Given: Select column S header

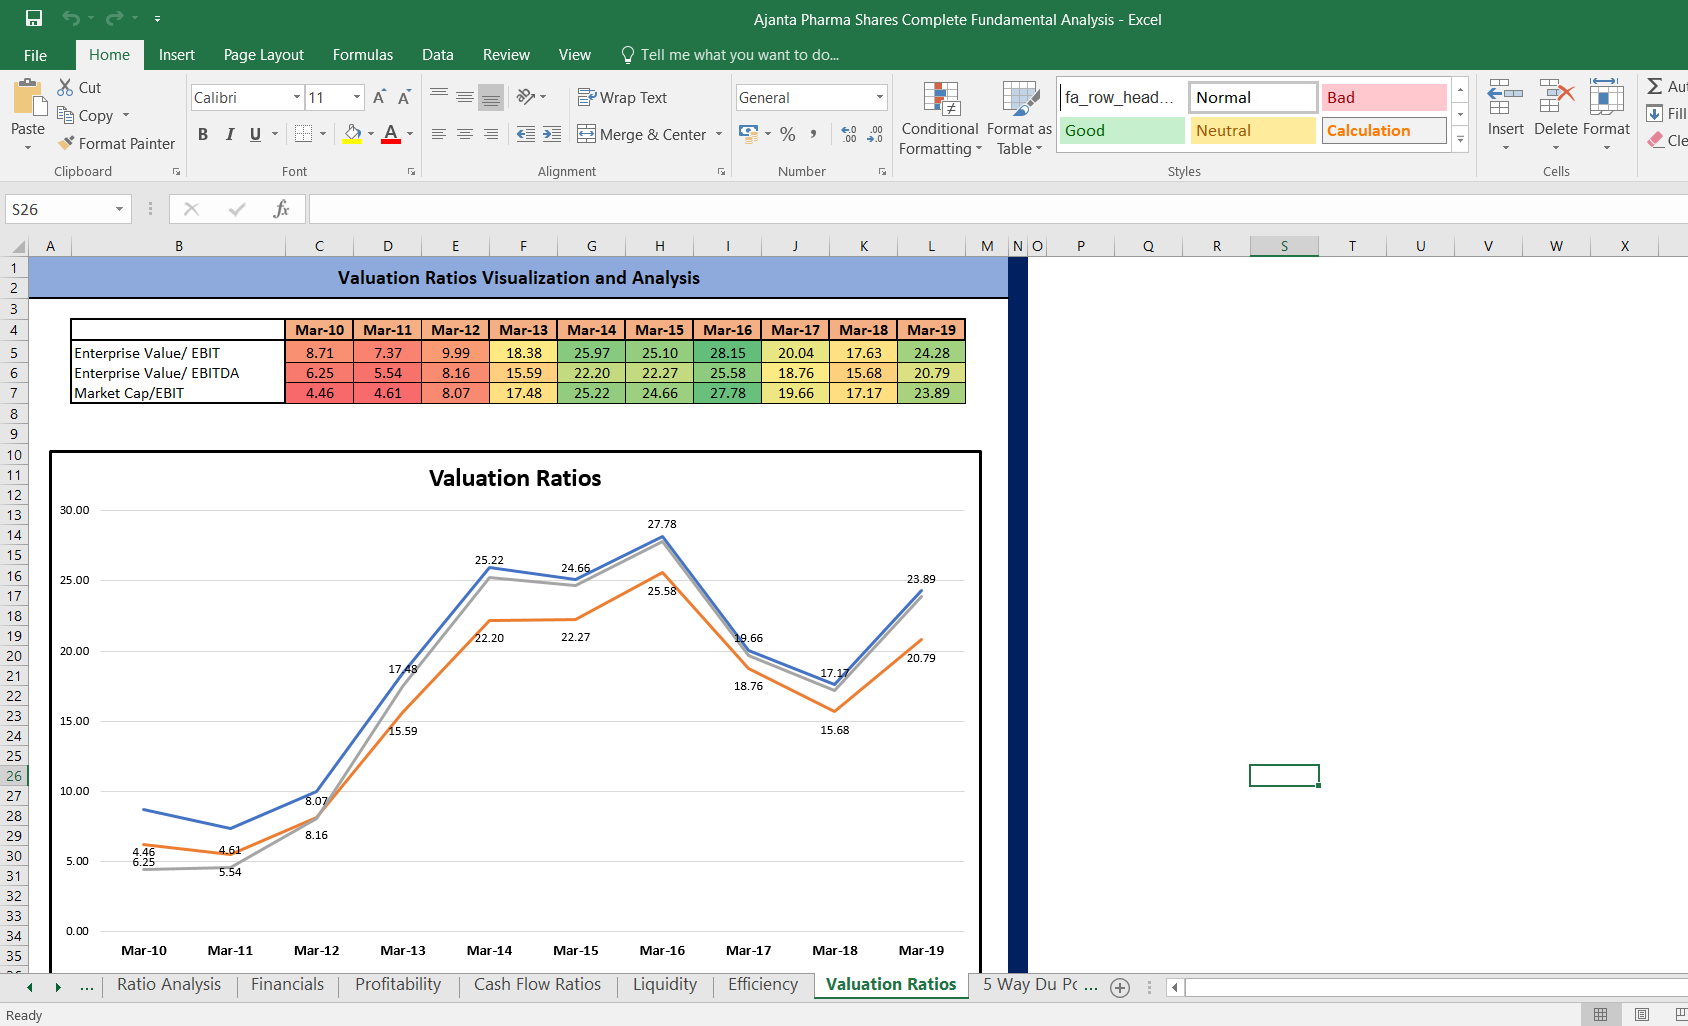Looking at the screenshot, I should pyautogui.click(x=1284, y=246).
